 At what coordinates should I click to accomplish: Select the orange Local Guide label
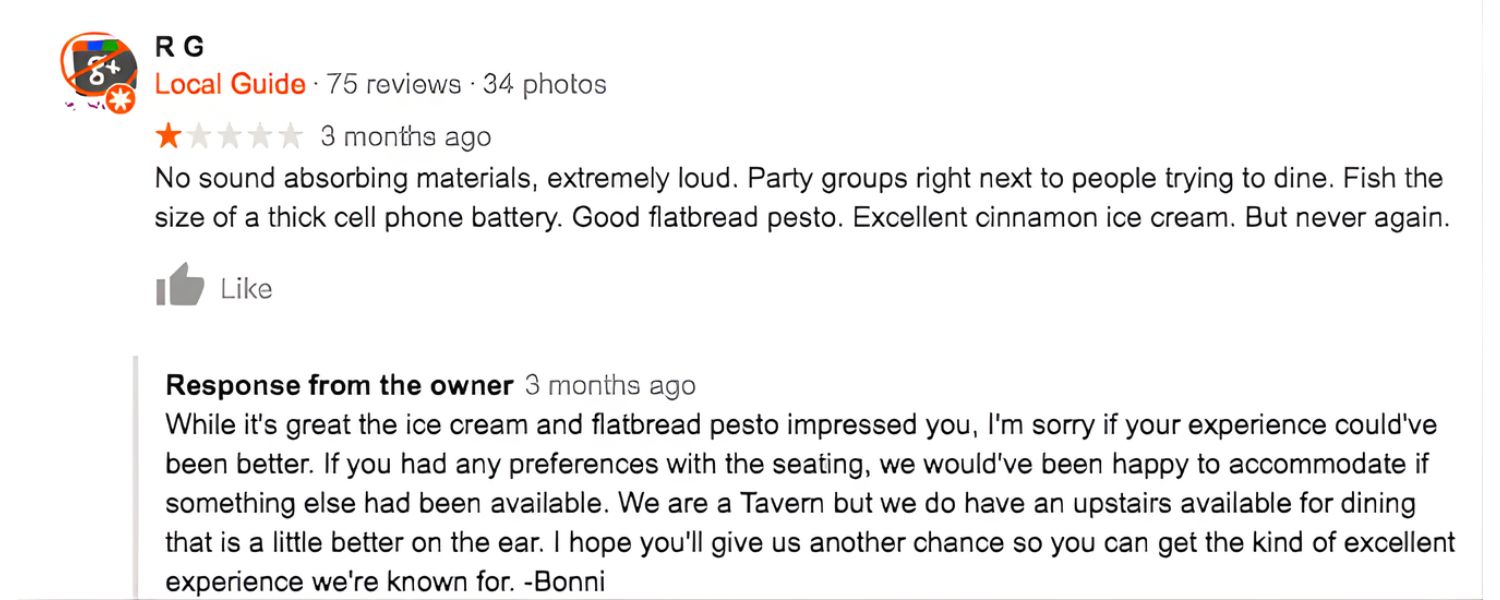click(x=230, y=84)
